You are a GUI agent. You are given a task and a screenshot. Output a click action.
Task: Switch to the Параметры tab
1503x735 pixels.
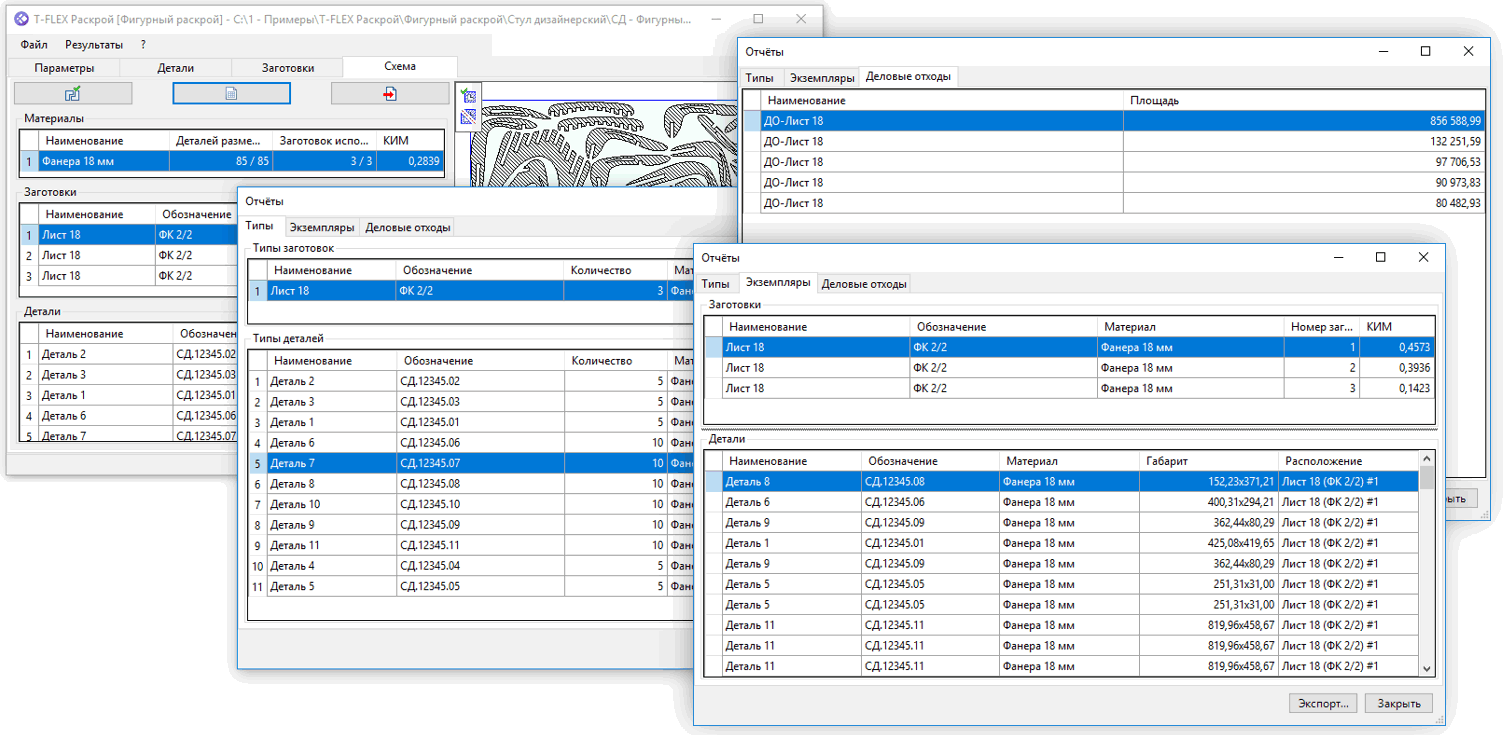(x=64, y=68)
